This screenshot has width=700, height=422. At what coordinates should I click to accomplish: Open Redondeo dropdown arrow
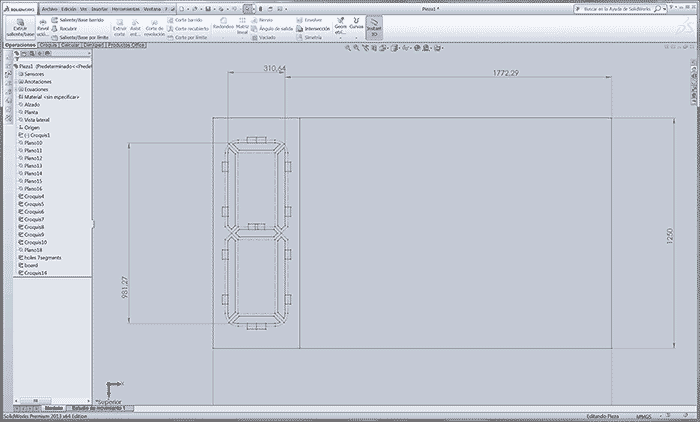tap(223, 38)
